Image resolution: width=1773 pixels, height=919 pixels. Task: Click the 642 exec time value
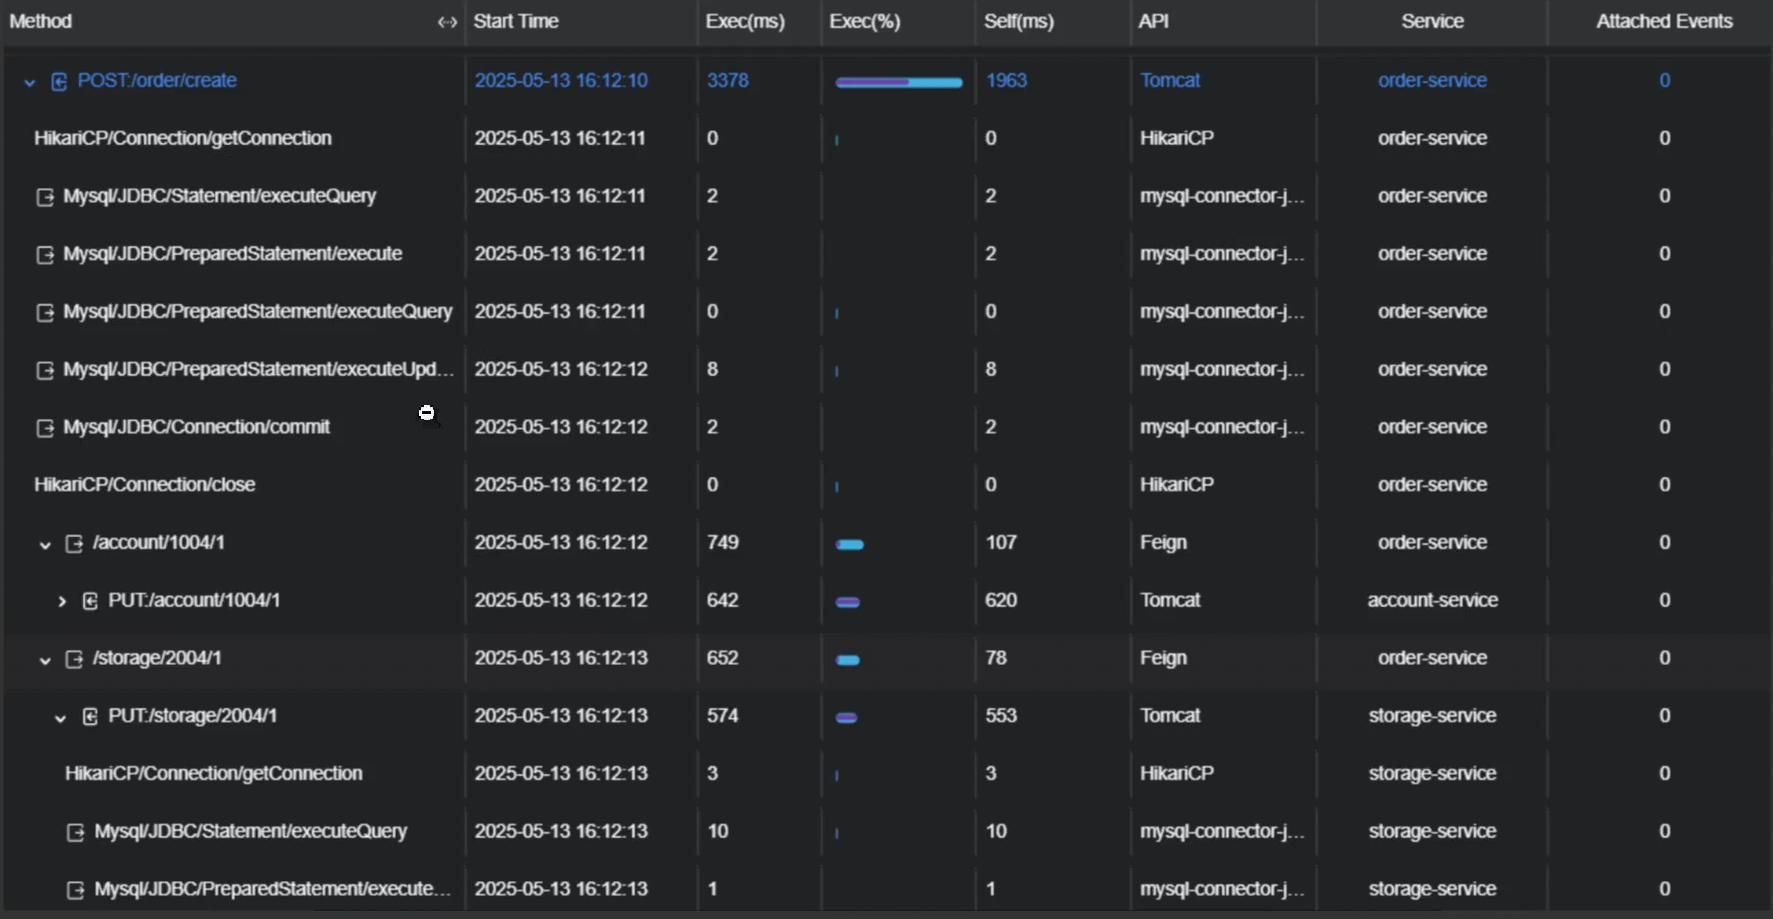723,600
